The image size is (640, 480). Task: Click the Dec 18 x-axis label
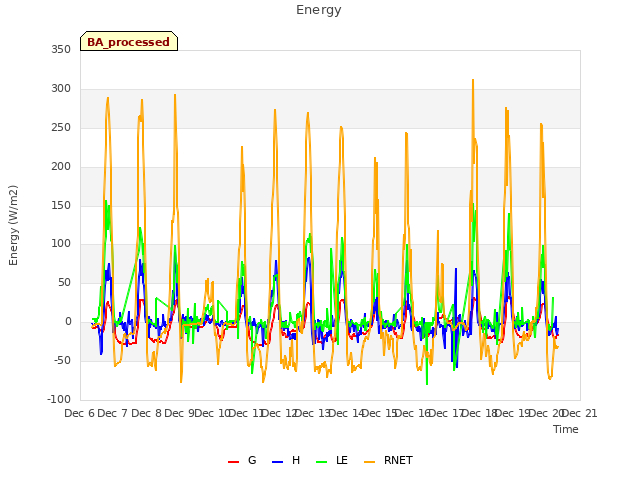478,414
